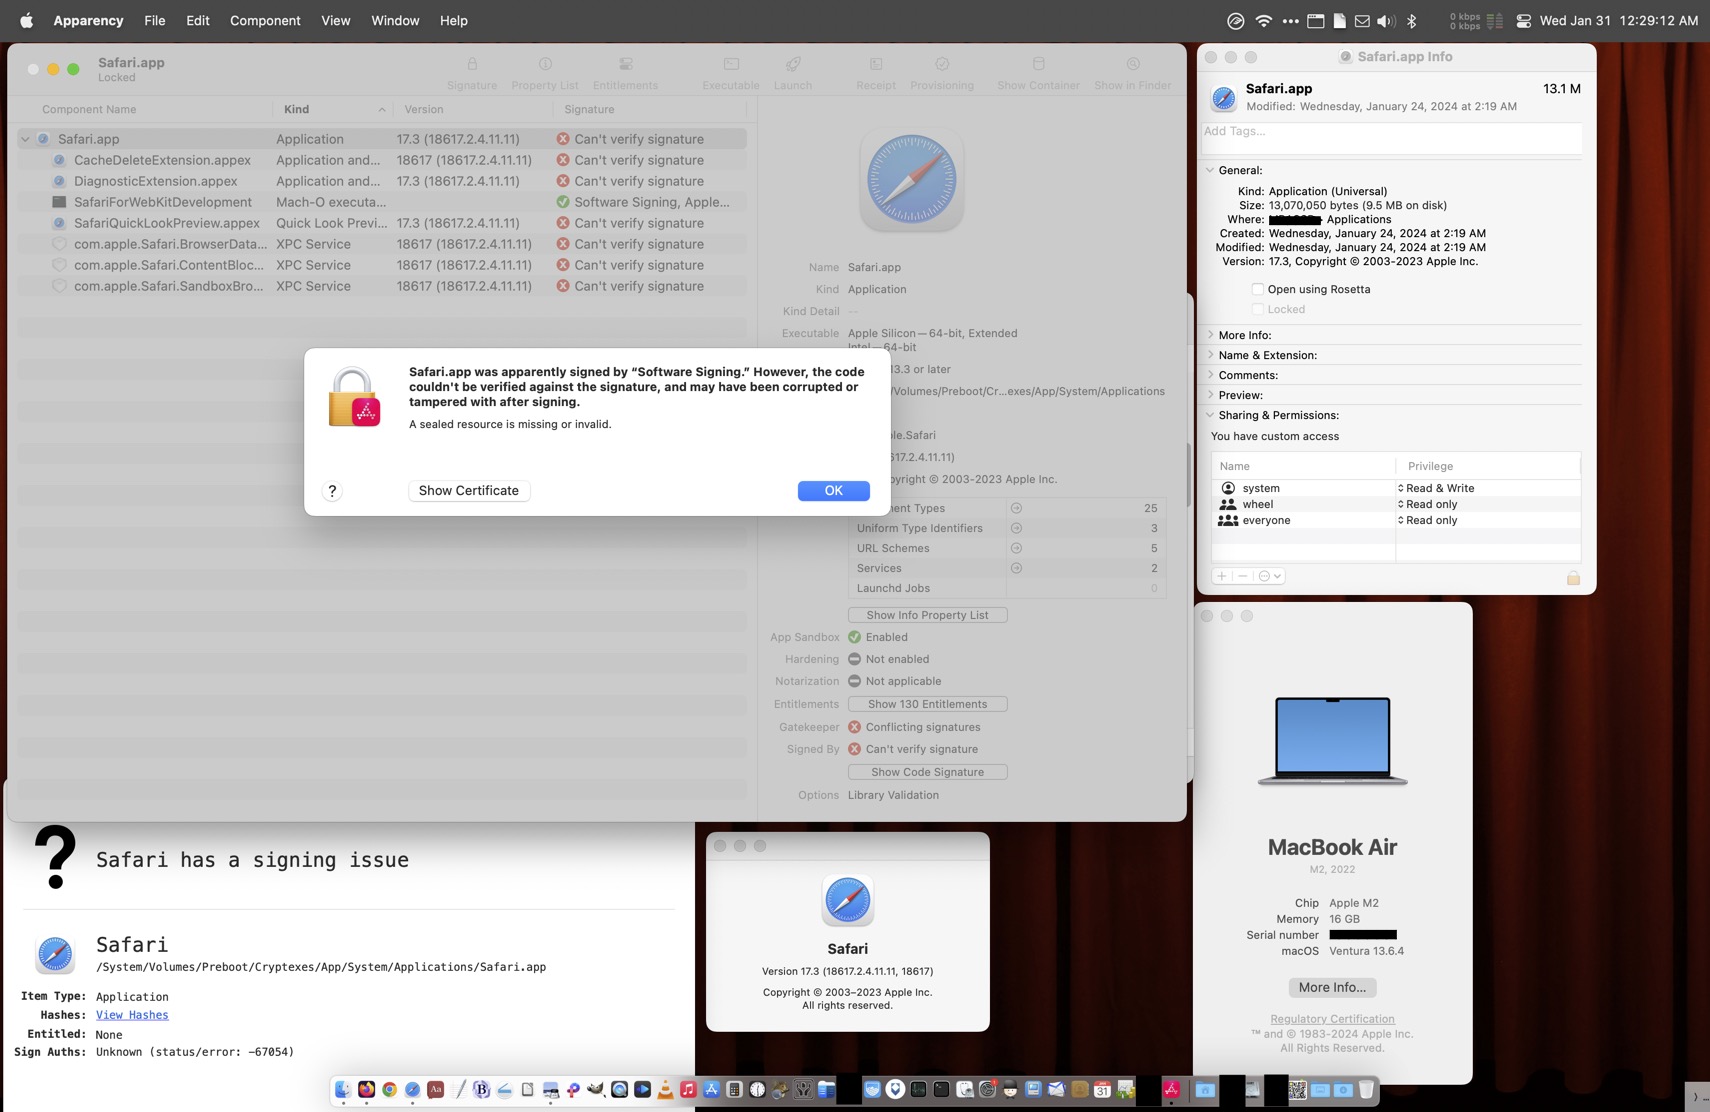Change the wheel privilege popup
The height and width of the screenshot is (1112, 1710).
[1428, 504]
